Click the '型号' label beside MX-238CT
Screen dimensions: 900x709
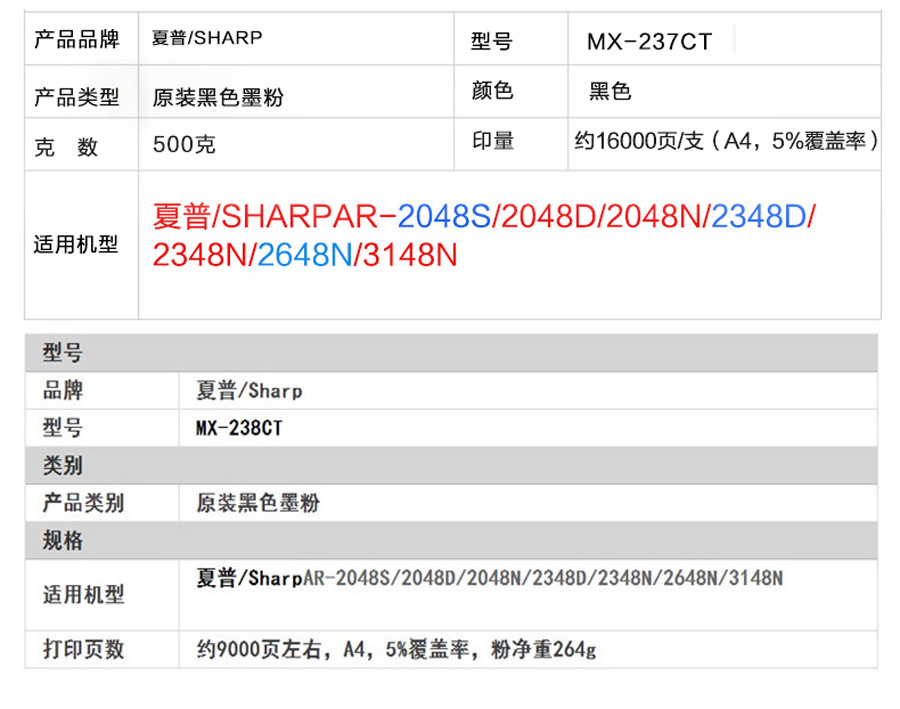(63, 428)
